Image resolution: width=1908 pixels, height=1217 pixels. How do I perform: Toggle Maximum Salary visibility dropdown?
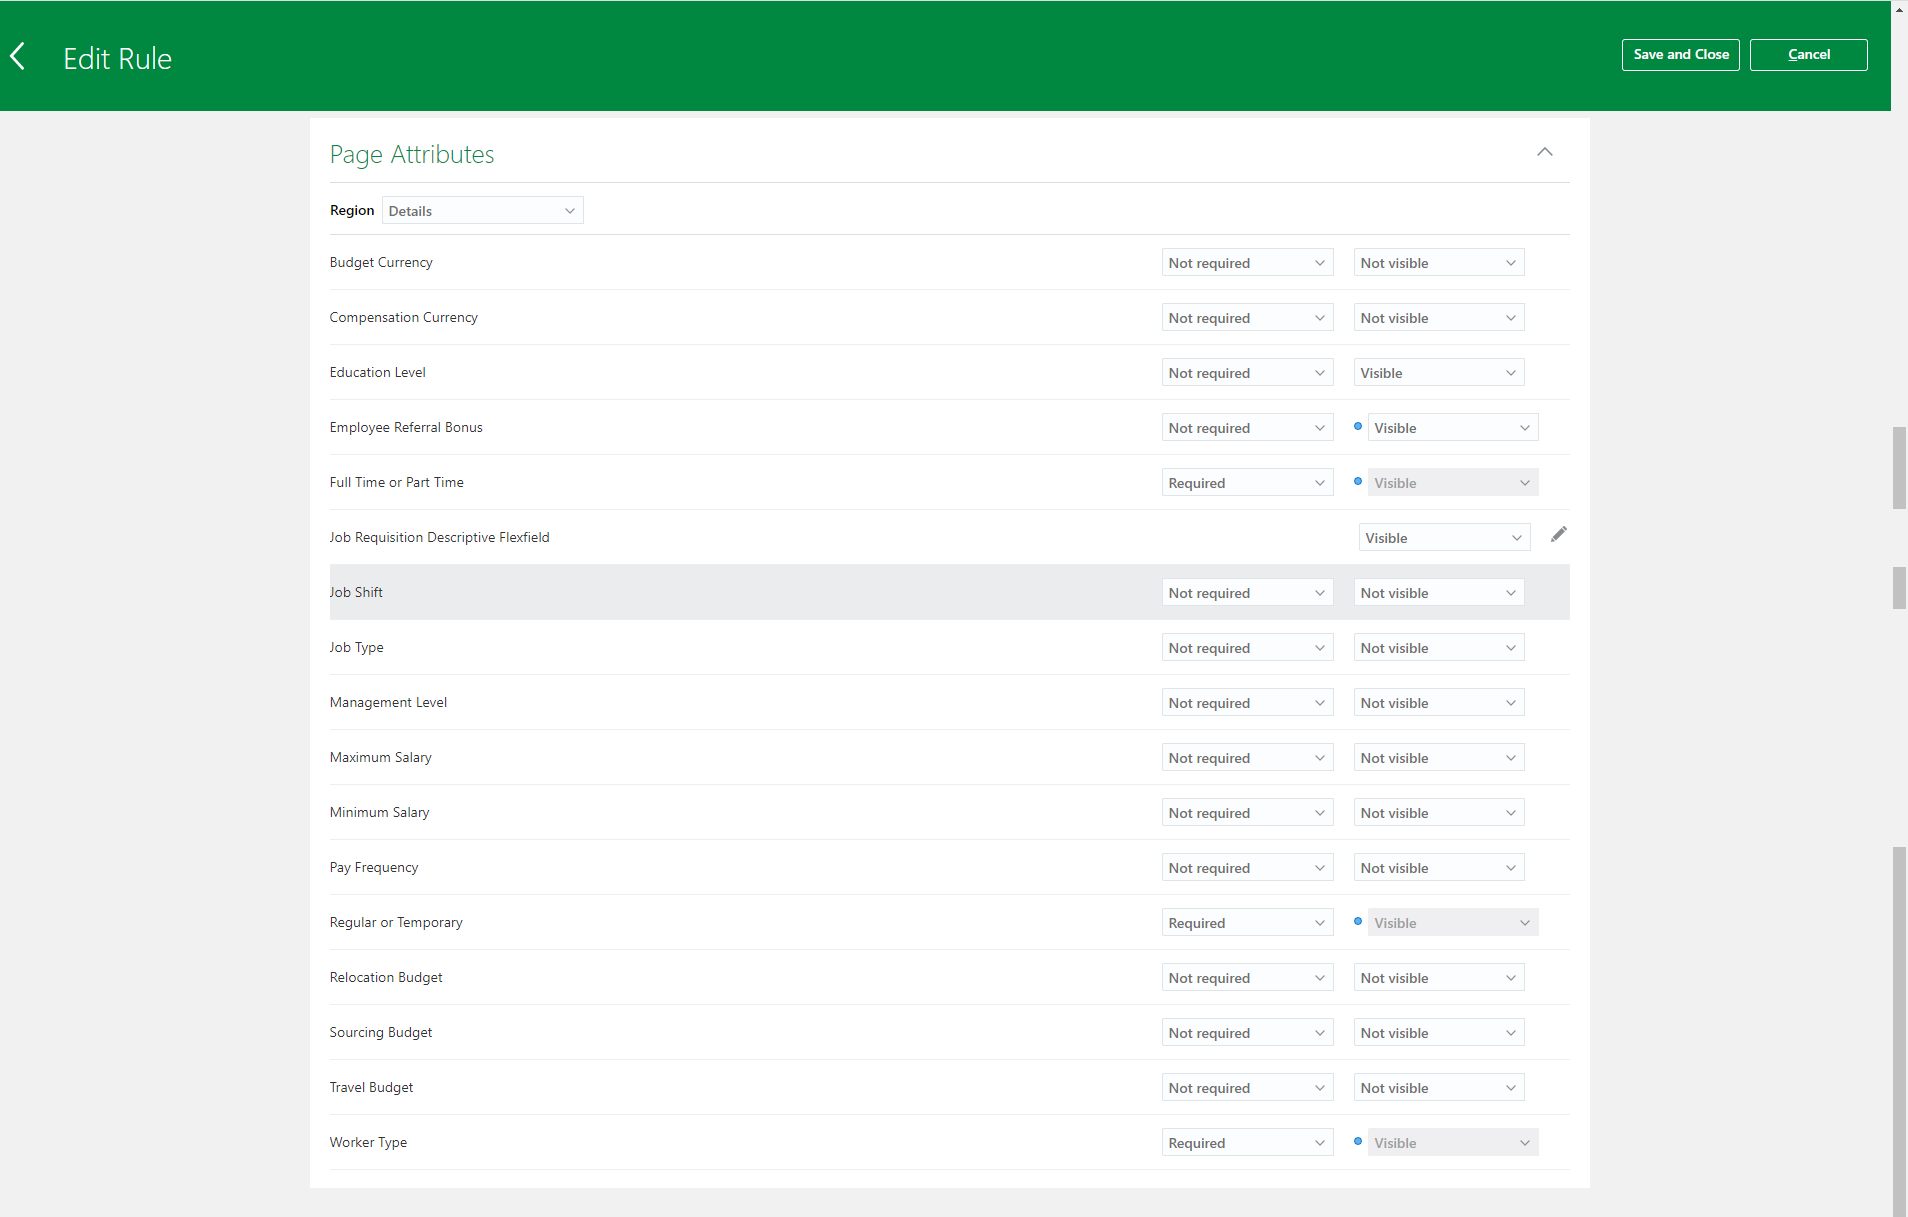(x=1437, y=757)
